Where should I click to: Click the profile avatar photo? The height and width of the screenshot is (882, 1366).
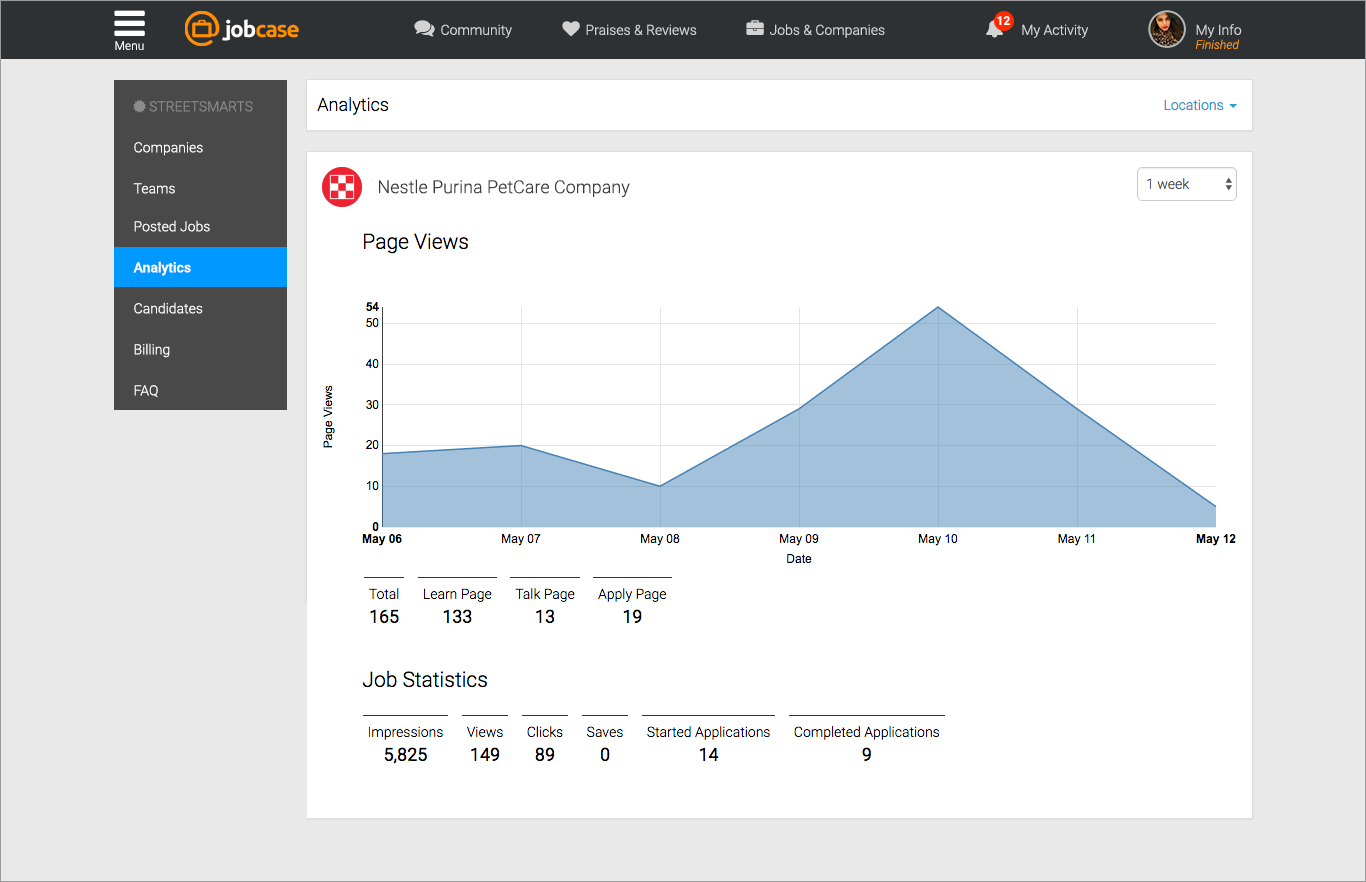(x=1166, y=29)
